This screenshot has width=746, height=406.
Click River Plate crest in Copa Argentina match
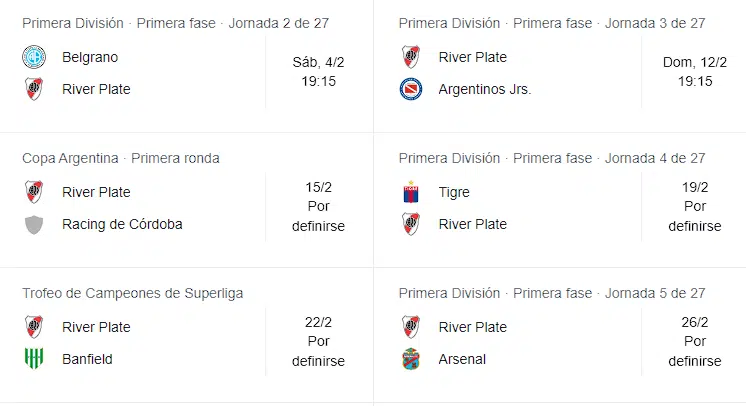[x=34, y=192]
